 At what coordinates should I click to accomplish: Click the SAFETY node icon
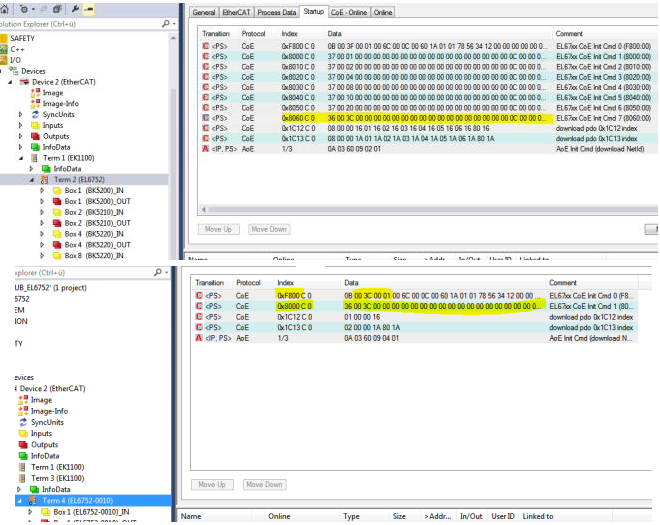click(4, 38)
